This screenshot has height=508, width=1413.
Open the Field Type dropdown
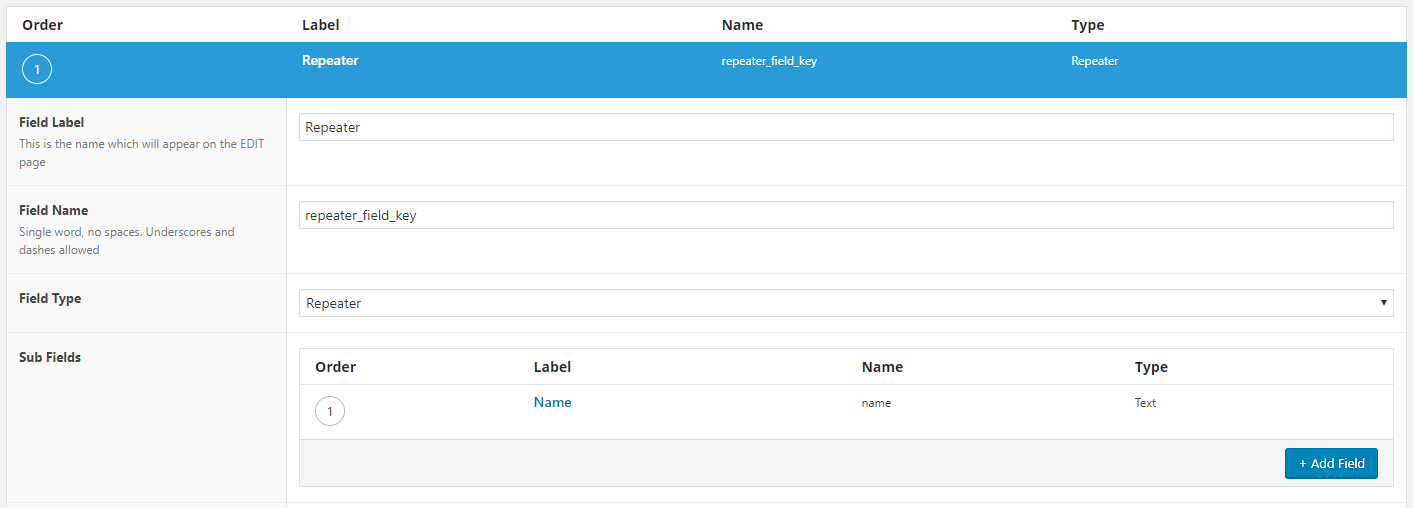tap(845, 303)
